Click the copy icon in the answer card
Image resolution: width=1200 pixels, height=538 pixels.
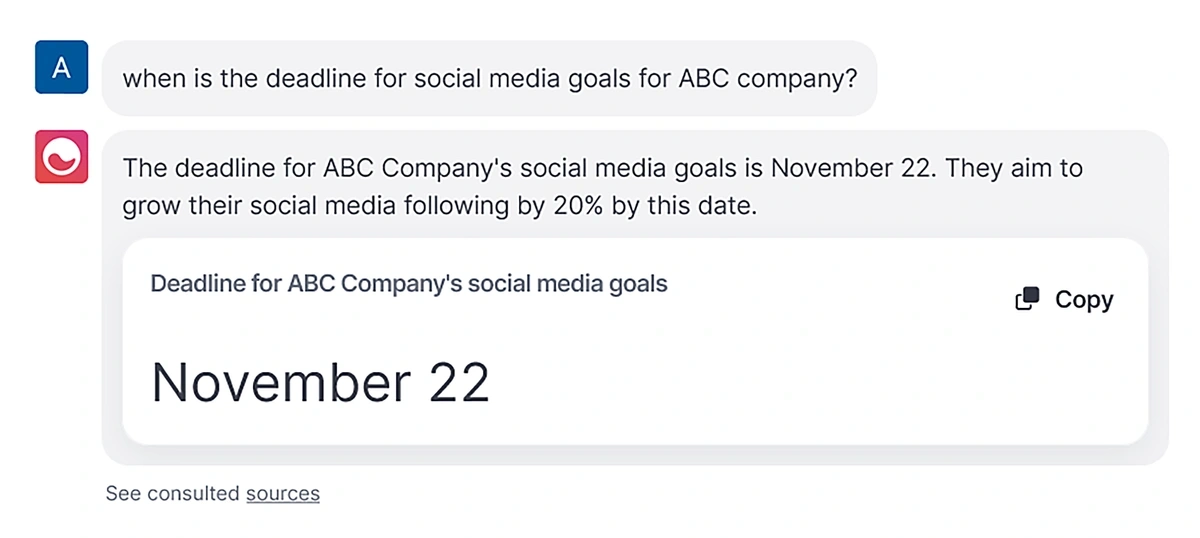(1028, 299)
